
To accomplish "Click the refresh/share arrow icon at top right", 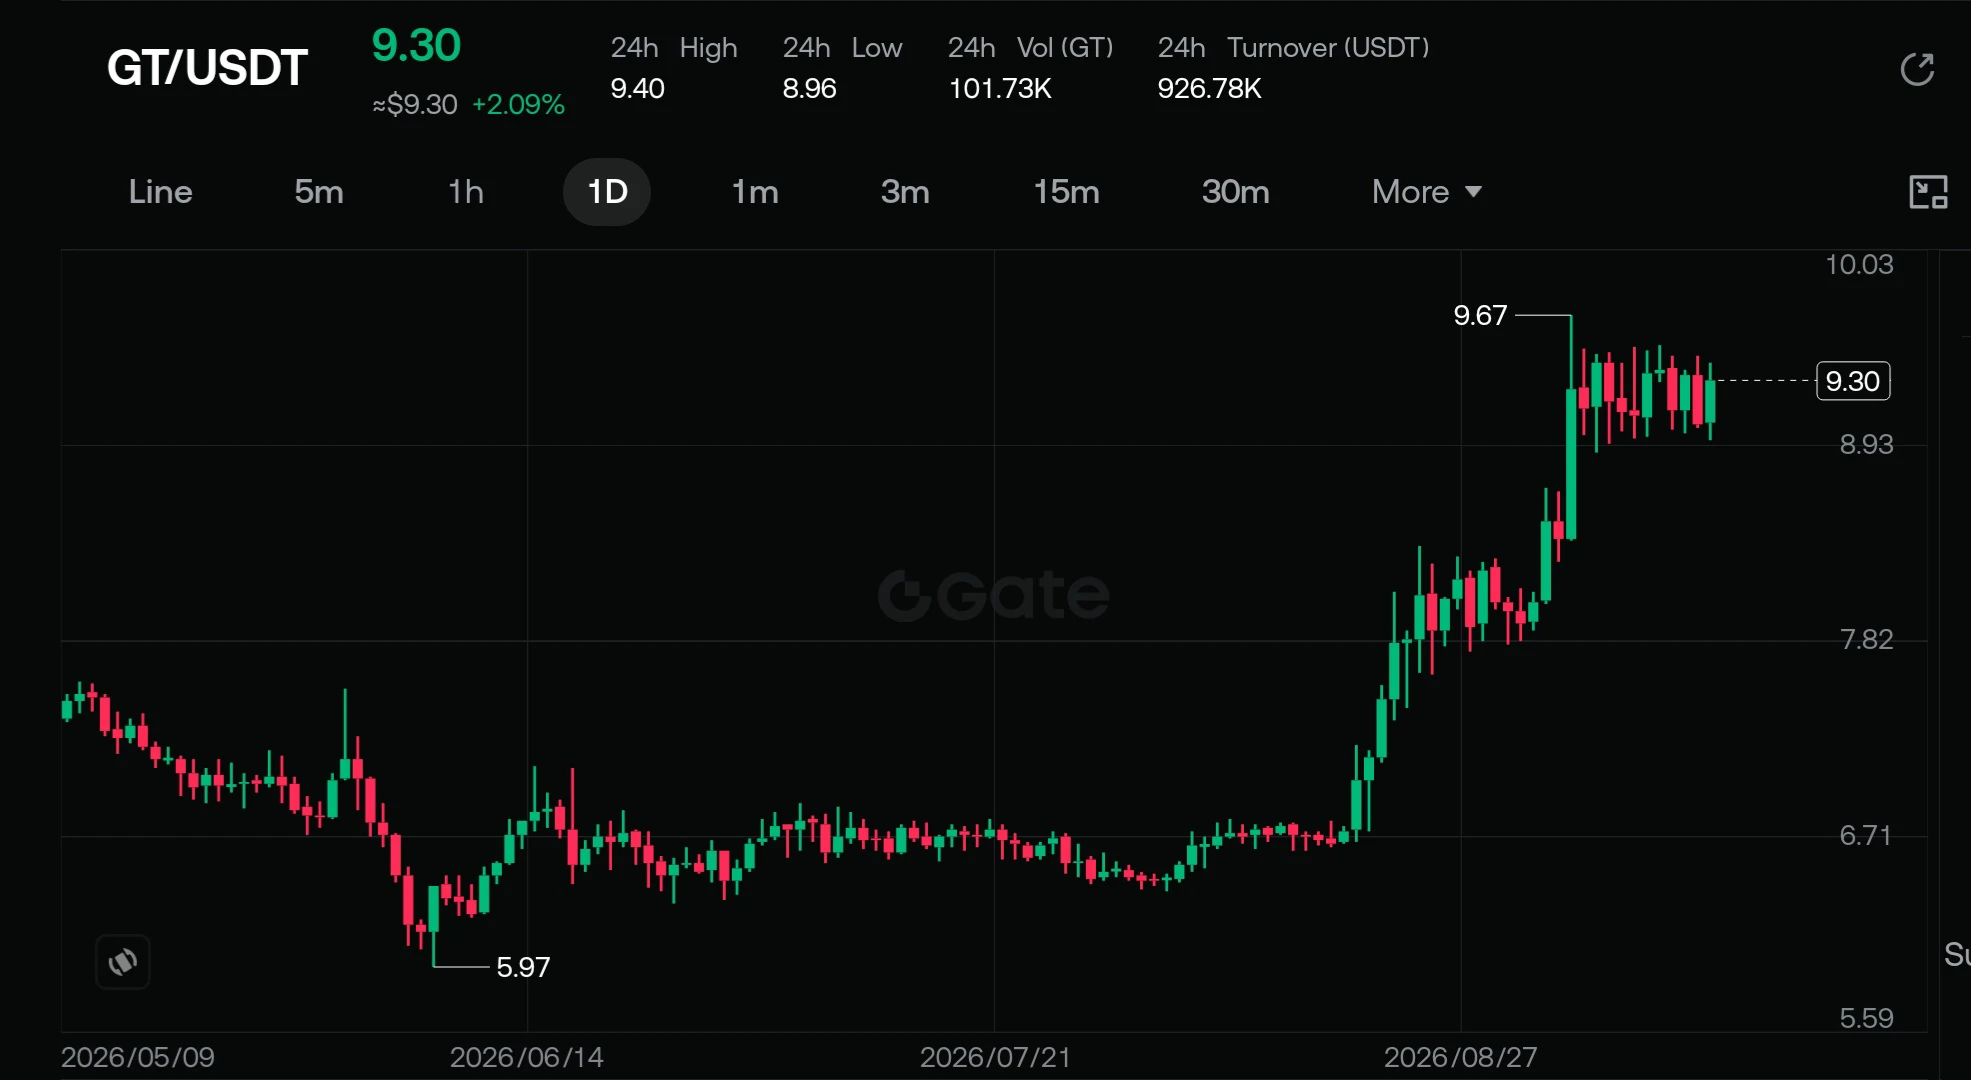I will coord(1917,69).
